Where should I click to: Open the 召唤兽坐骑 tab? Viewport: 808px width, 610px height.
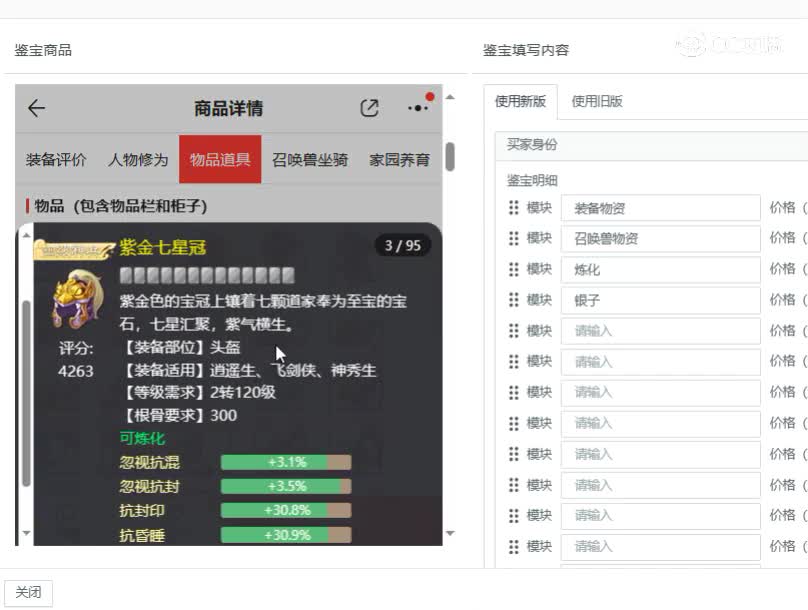(307, 159)
